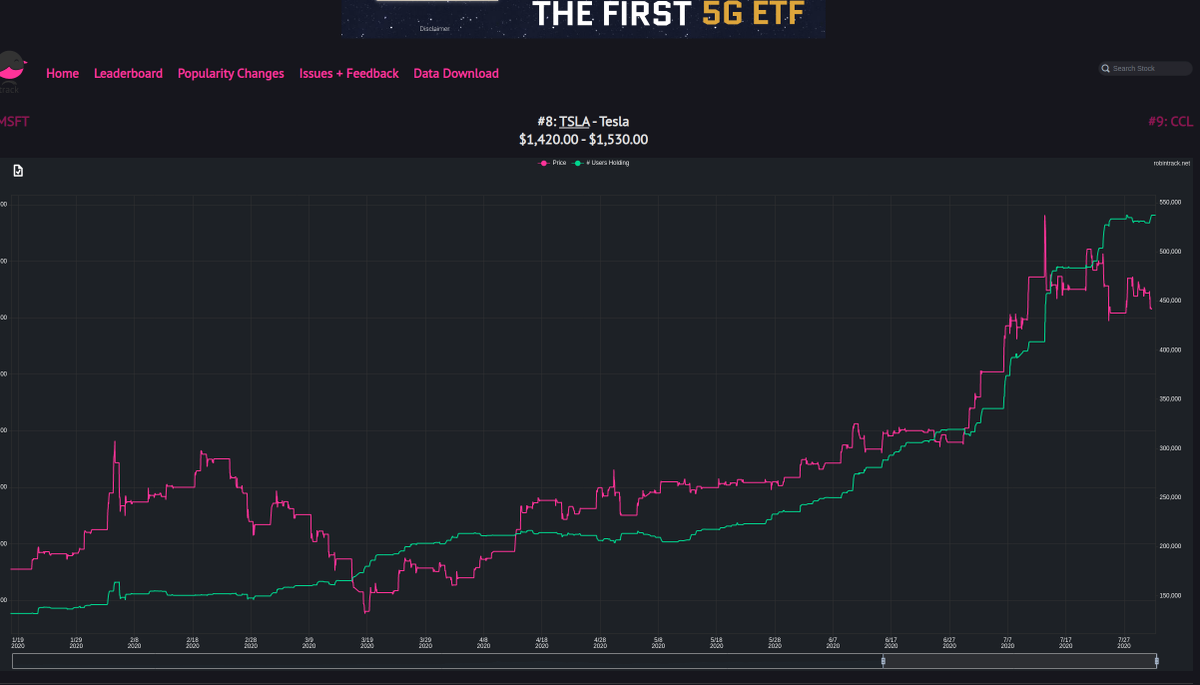Click the 550,000 right axis label

coord(1168,203)
